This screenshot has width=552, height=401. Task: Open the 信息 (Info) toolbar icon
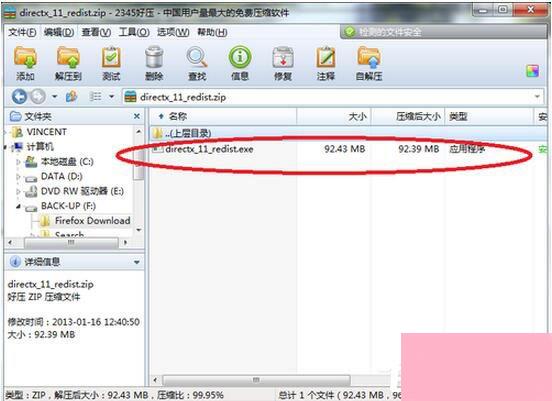tap(240, 64)
